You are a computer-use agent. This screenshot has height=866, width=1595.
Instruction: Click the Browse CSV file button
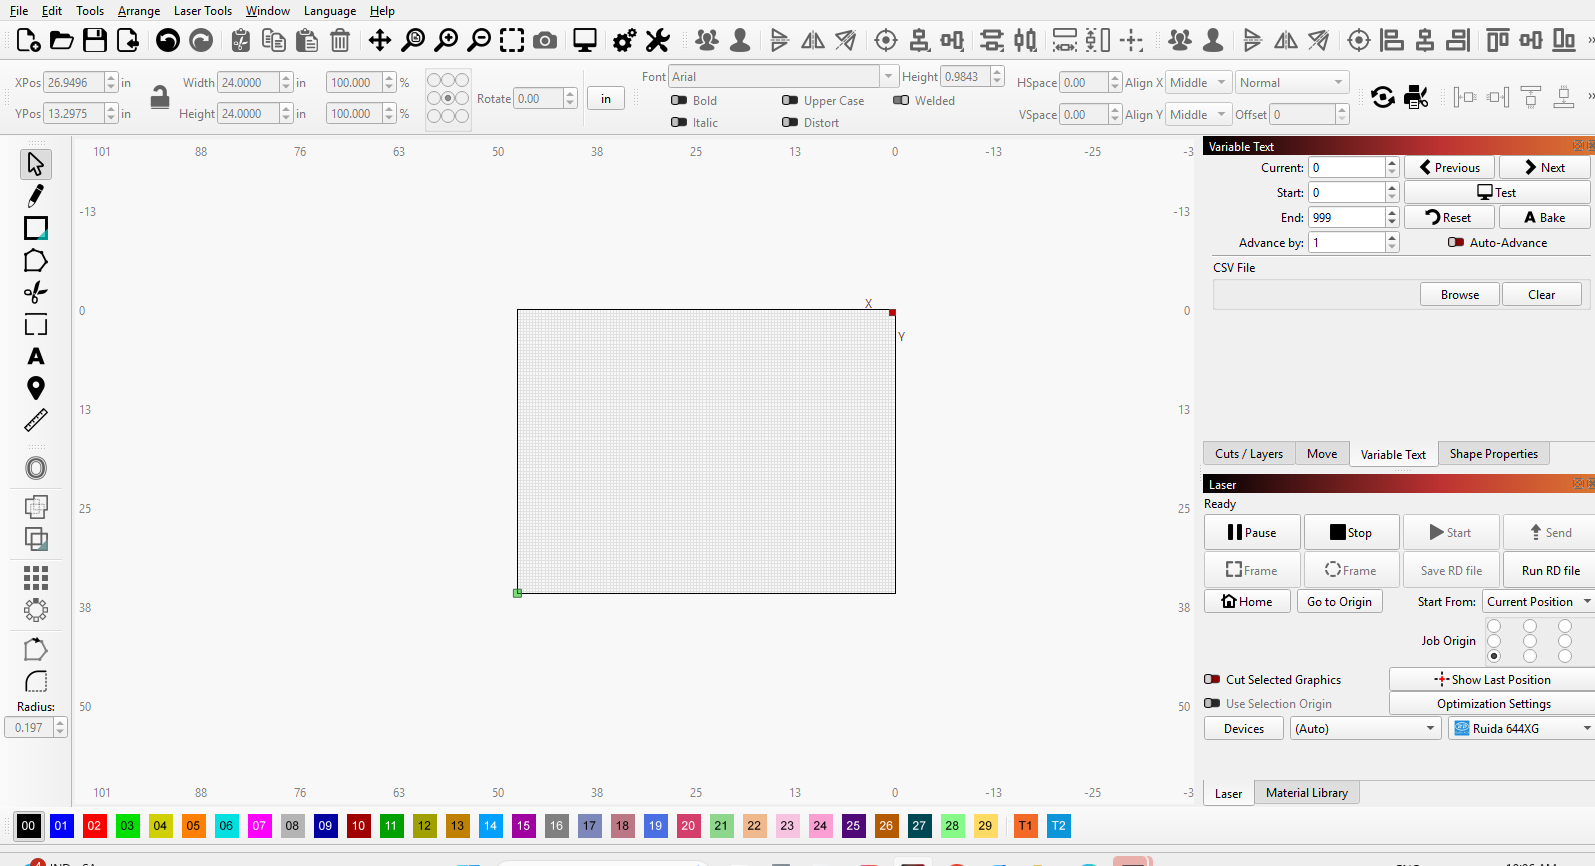tap(1459, 295)
